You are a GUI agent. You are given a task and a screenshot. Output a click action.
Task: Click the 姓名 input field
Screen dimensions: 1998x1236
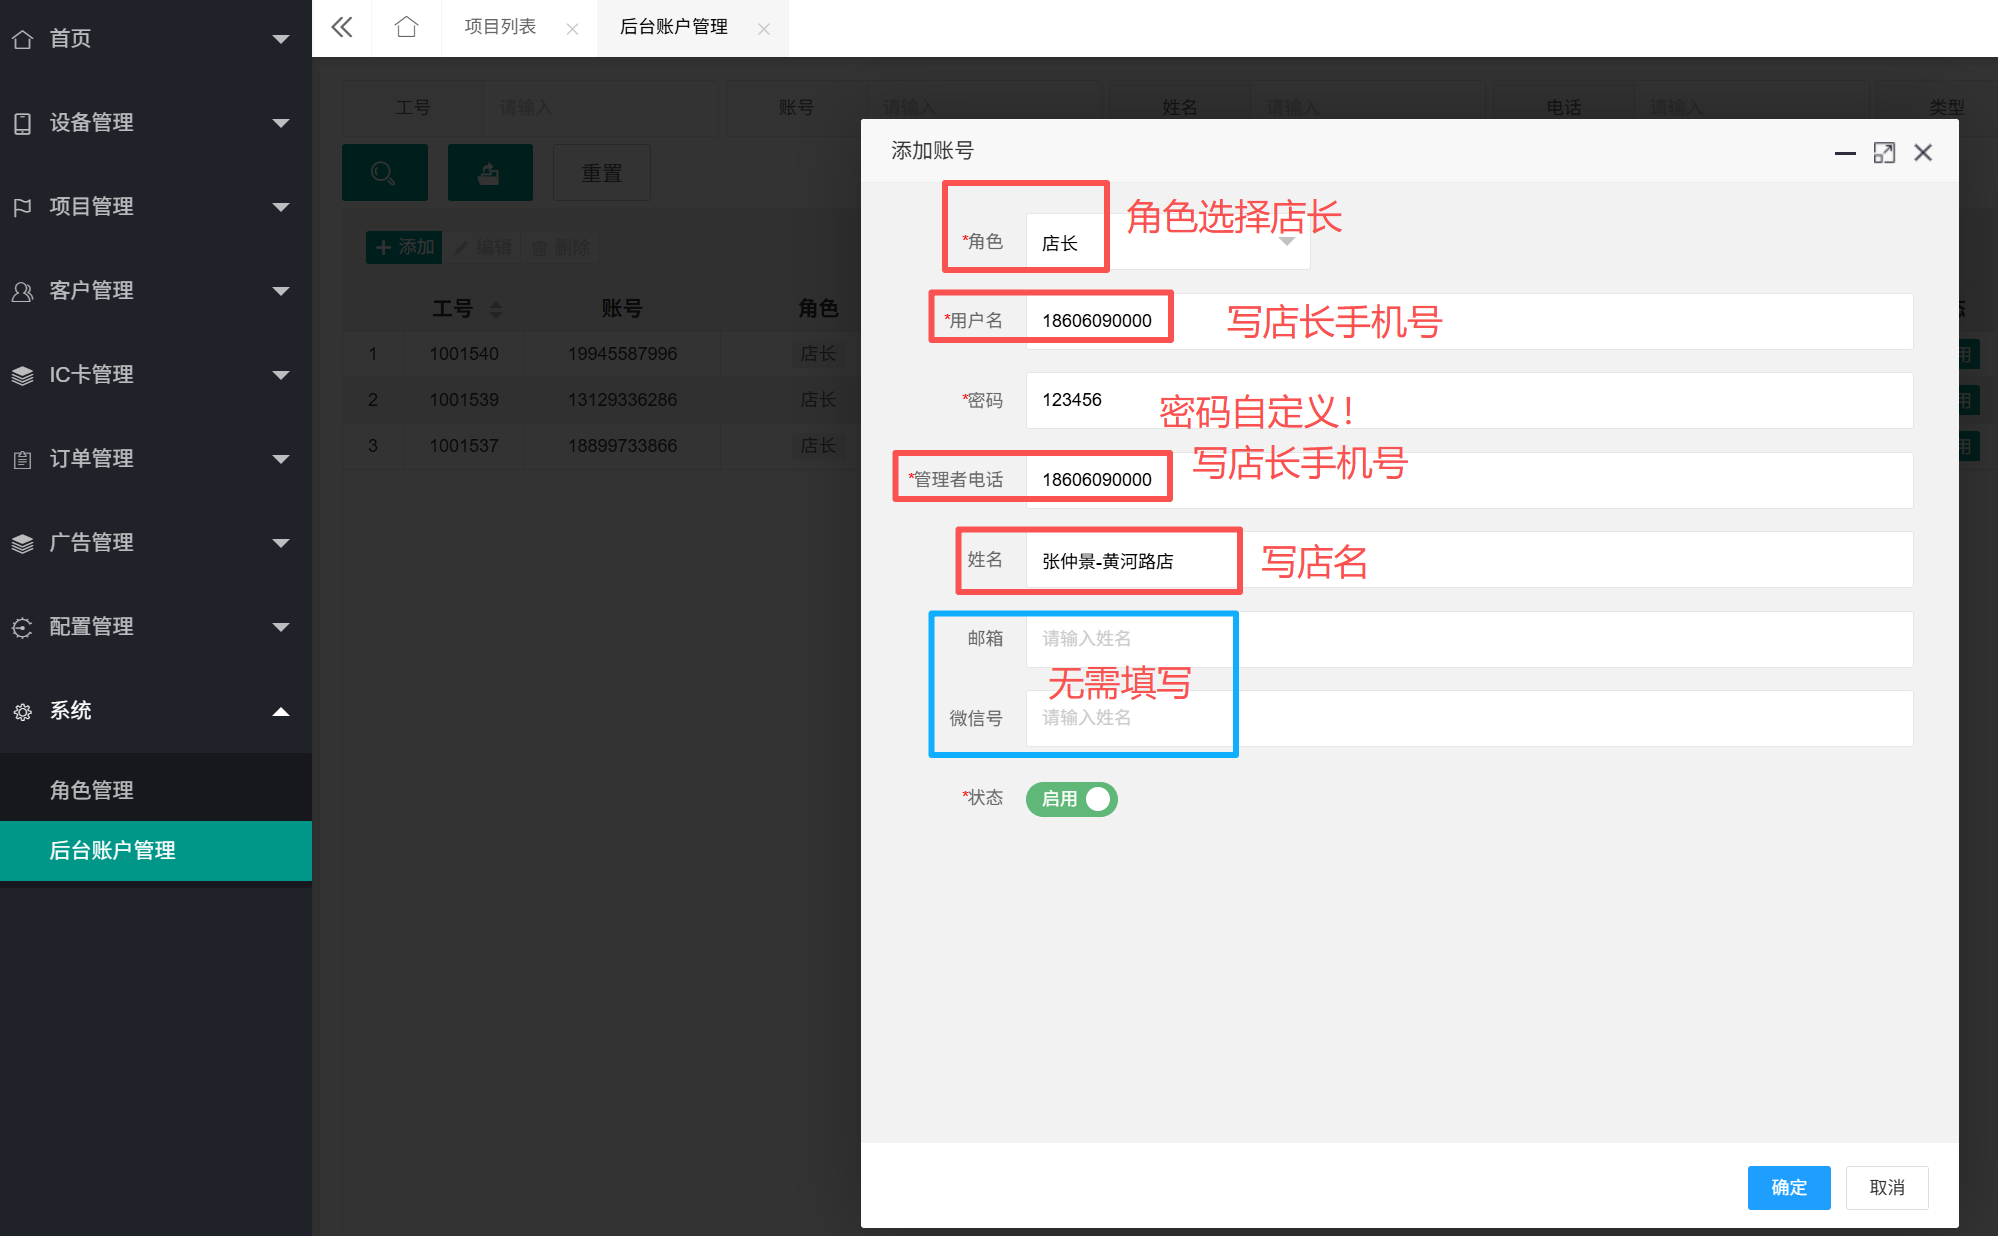click(x=1469, y=559)
